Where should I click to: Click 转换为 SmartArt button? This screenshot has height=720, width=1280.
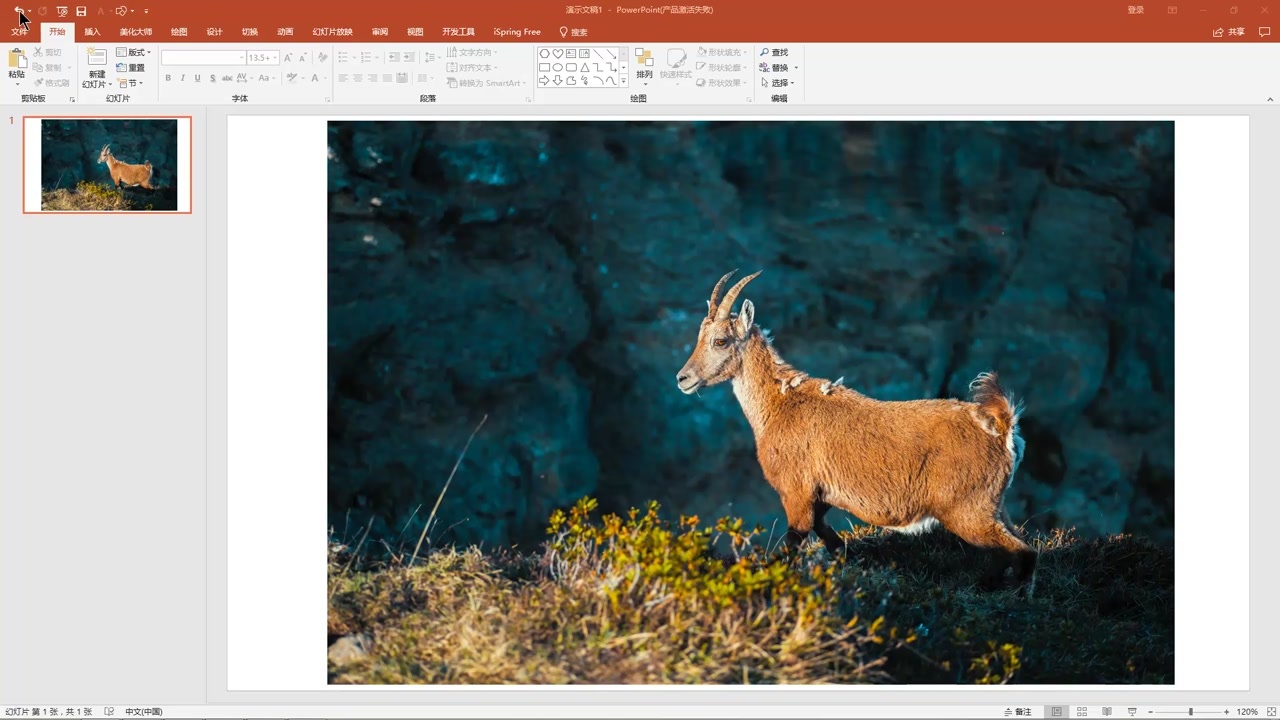click(x=487, y=83)
